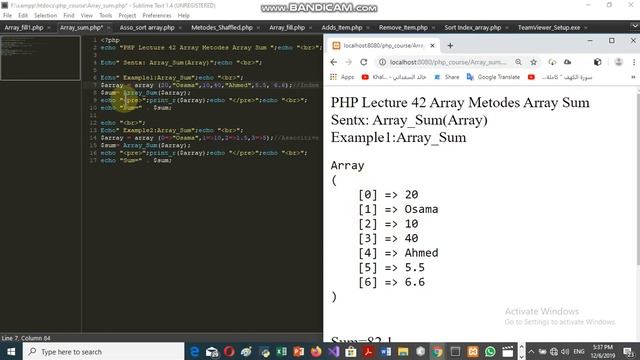Open Sublime Edit menu

tap(23, 16)
